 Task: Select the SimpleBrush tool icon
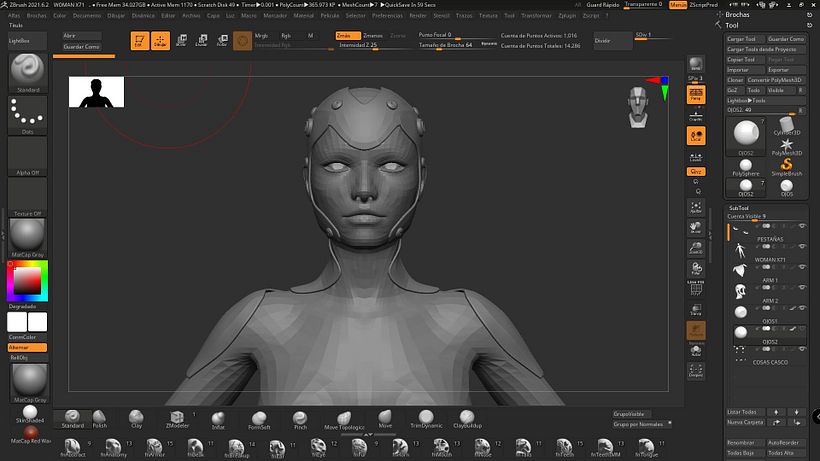coord(786,164)
